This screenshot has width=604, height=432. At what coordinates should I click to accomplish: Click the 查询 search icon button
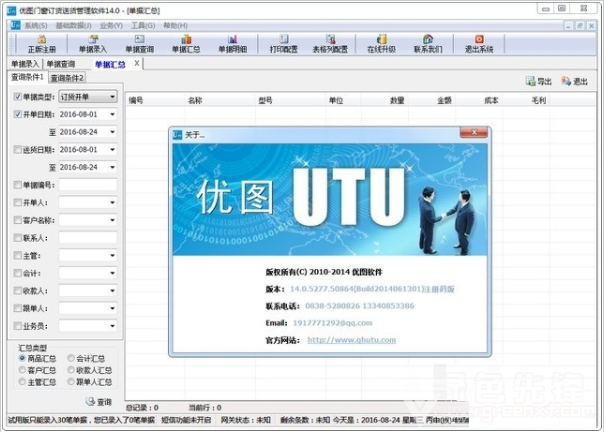tap(99, 402)
